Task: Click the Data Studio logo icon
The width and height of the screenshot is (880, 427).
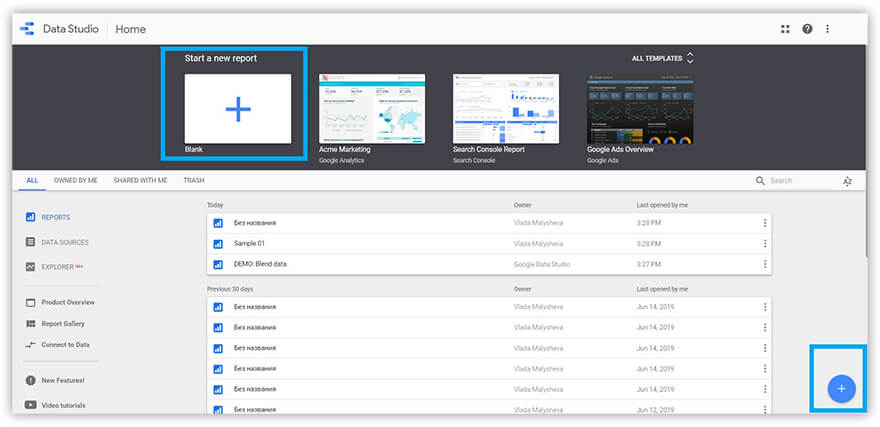Action: click(28, 29)
